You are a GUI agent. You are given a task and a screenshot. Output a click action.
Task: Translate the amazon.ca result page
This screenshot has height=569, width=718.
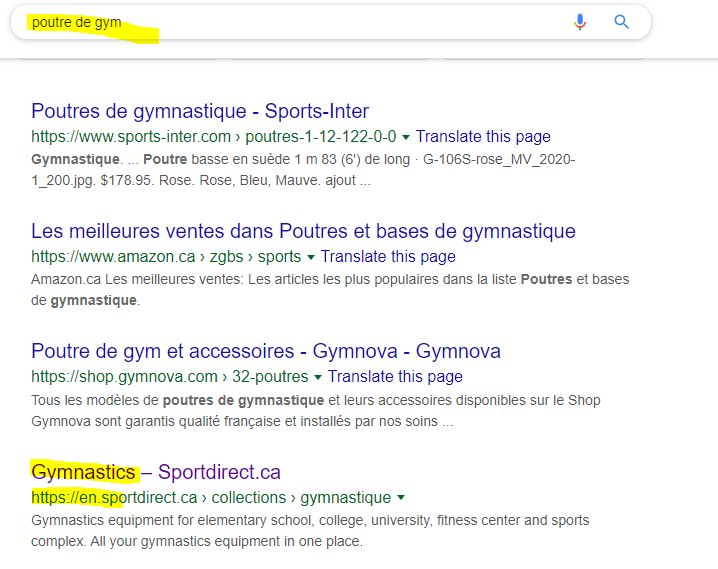(388, 256)
